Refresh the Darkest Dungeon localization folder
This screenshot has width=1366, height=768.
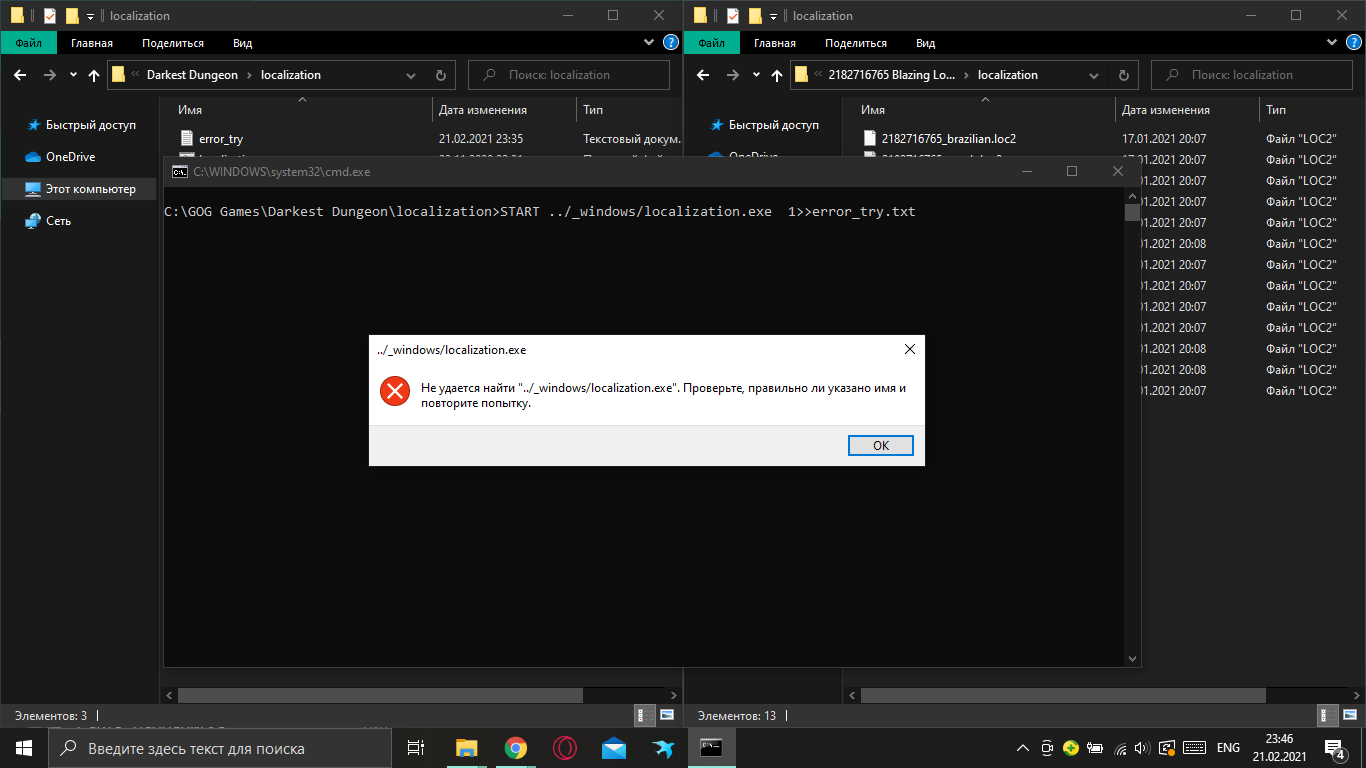point(441,75)
